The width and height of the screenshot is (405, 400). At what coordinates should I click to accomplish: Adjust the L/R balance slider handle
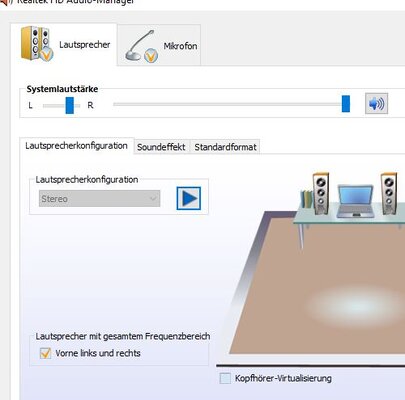click(69, 105)
